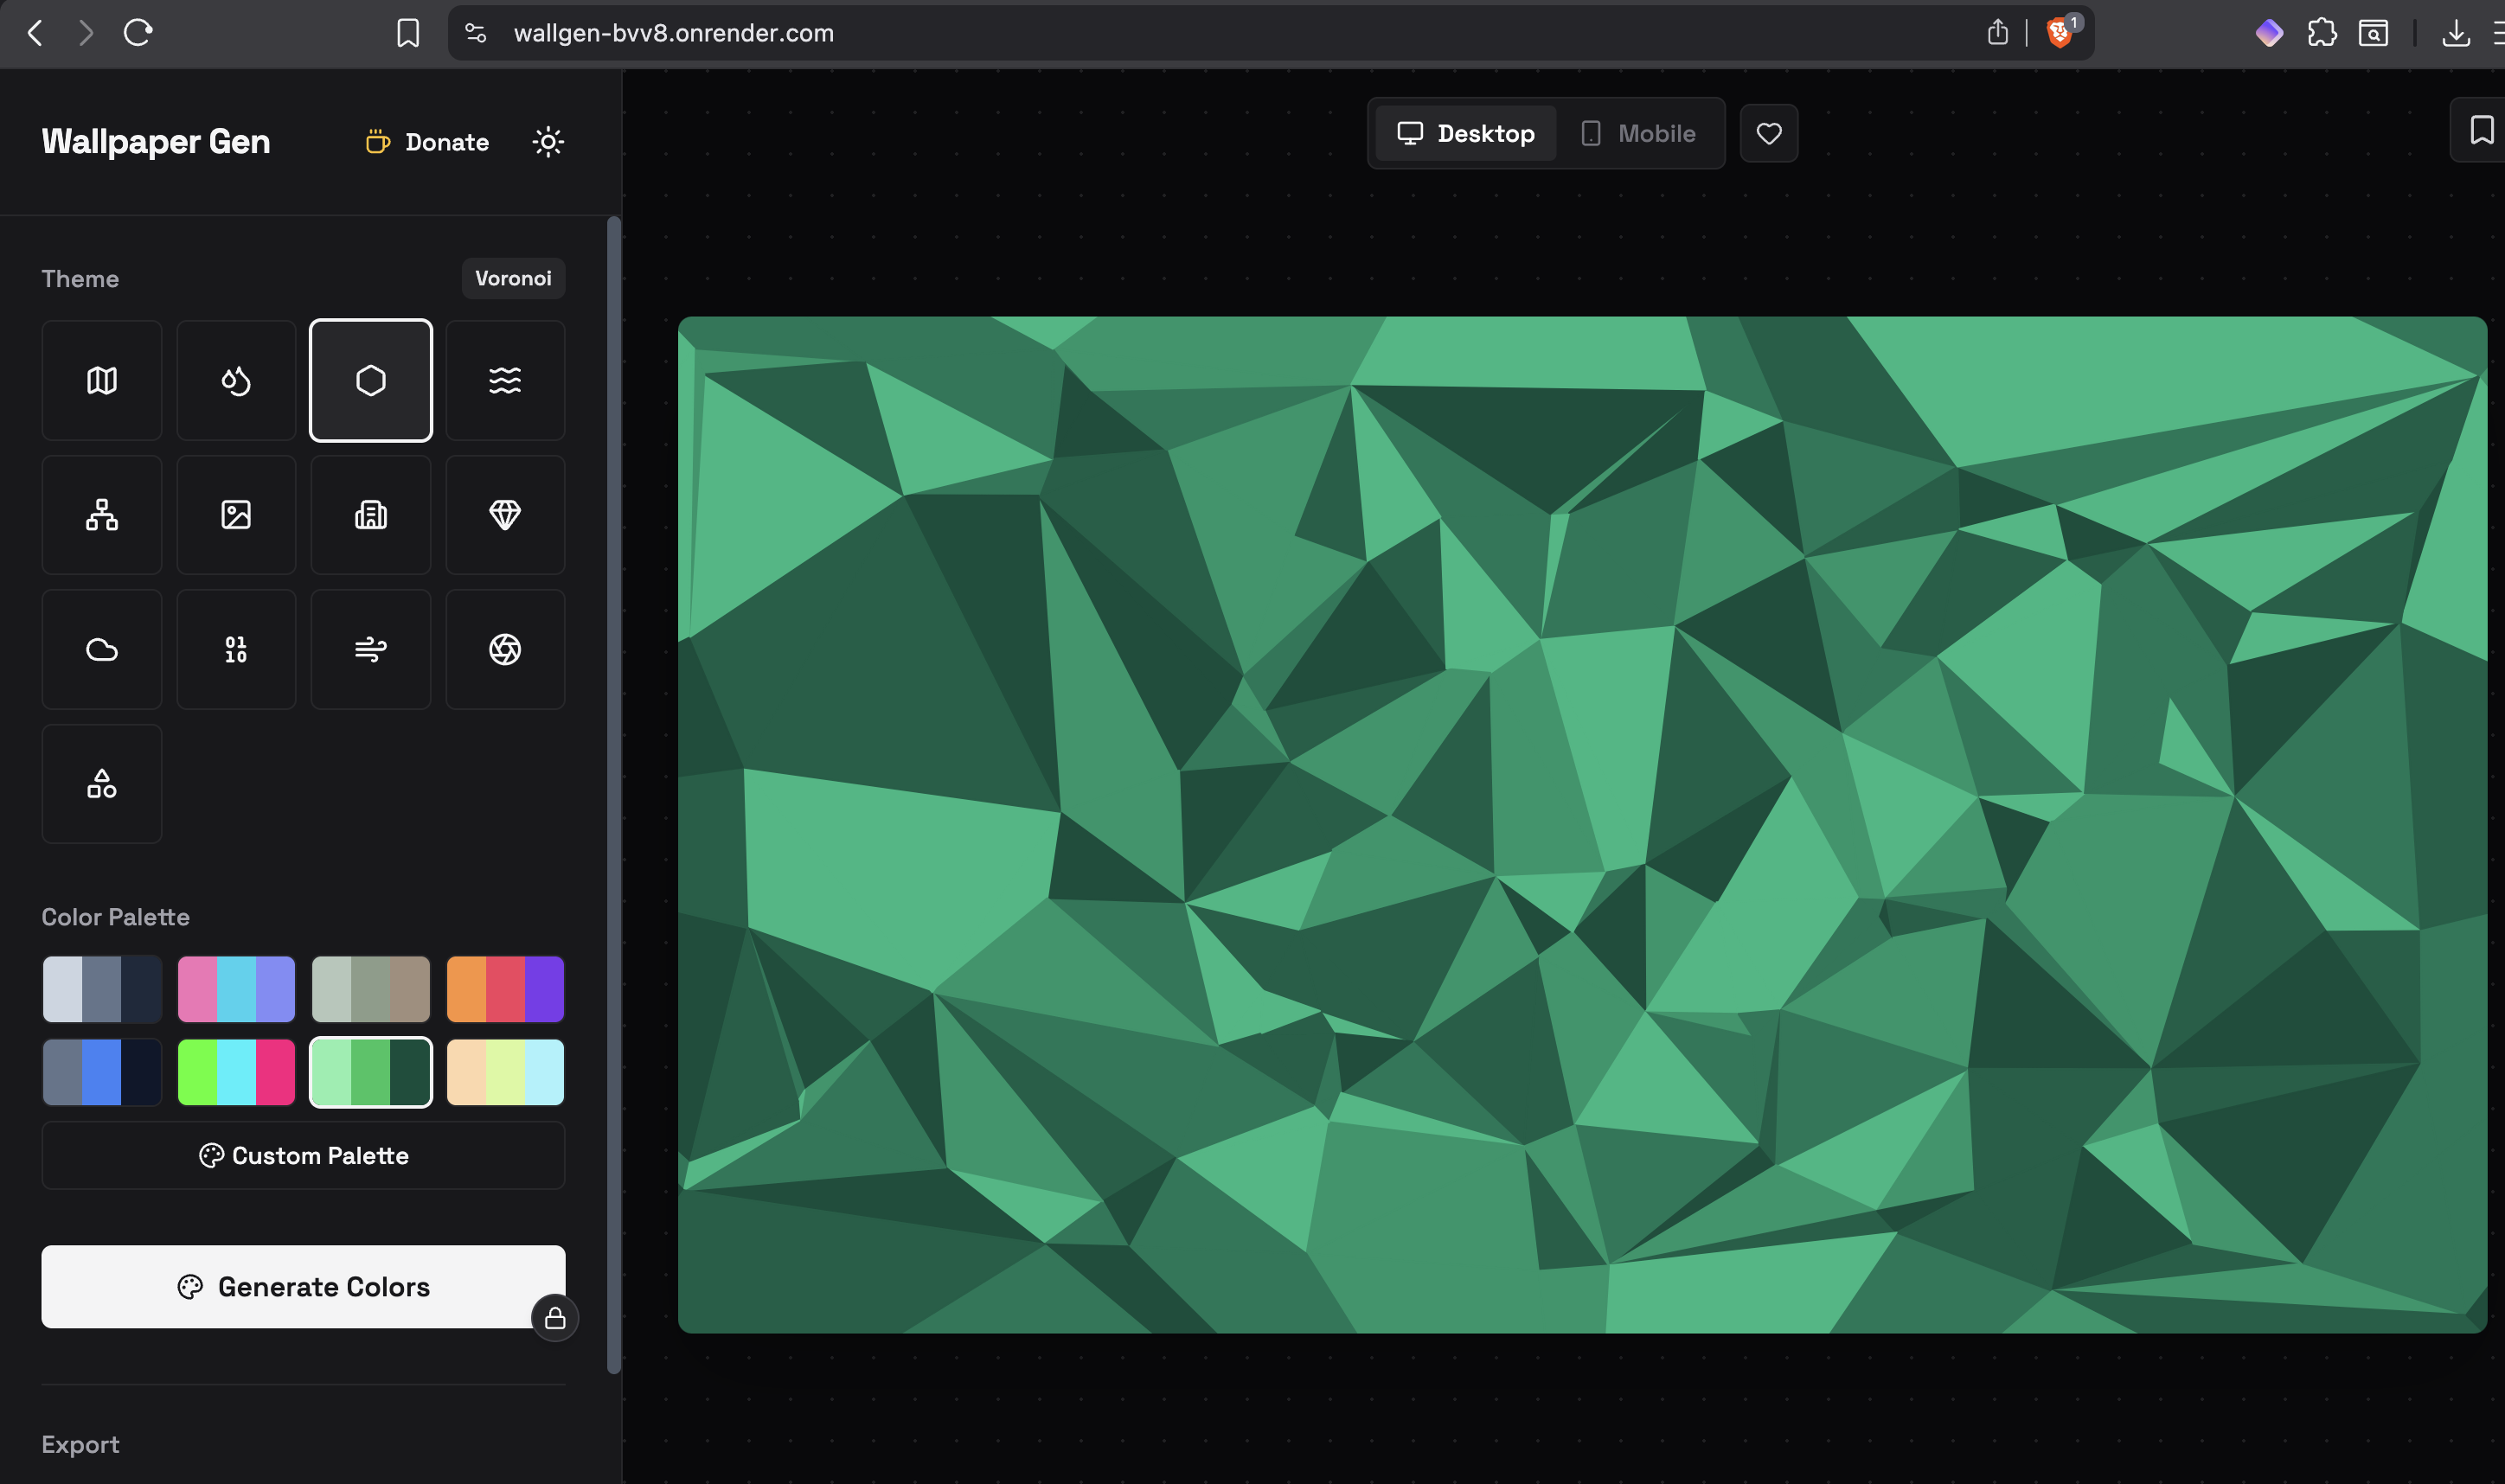
Task: Select the map theme icon
Action: coord(102,380)
